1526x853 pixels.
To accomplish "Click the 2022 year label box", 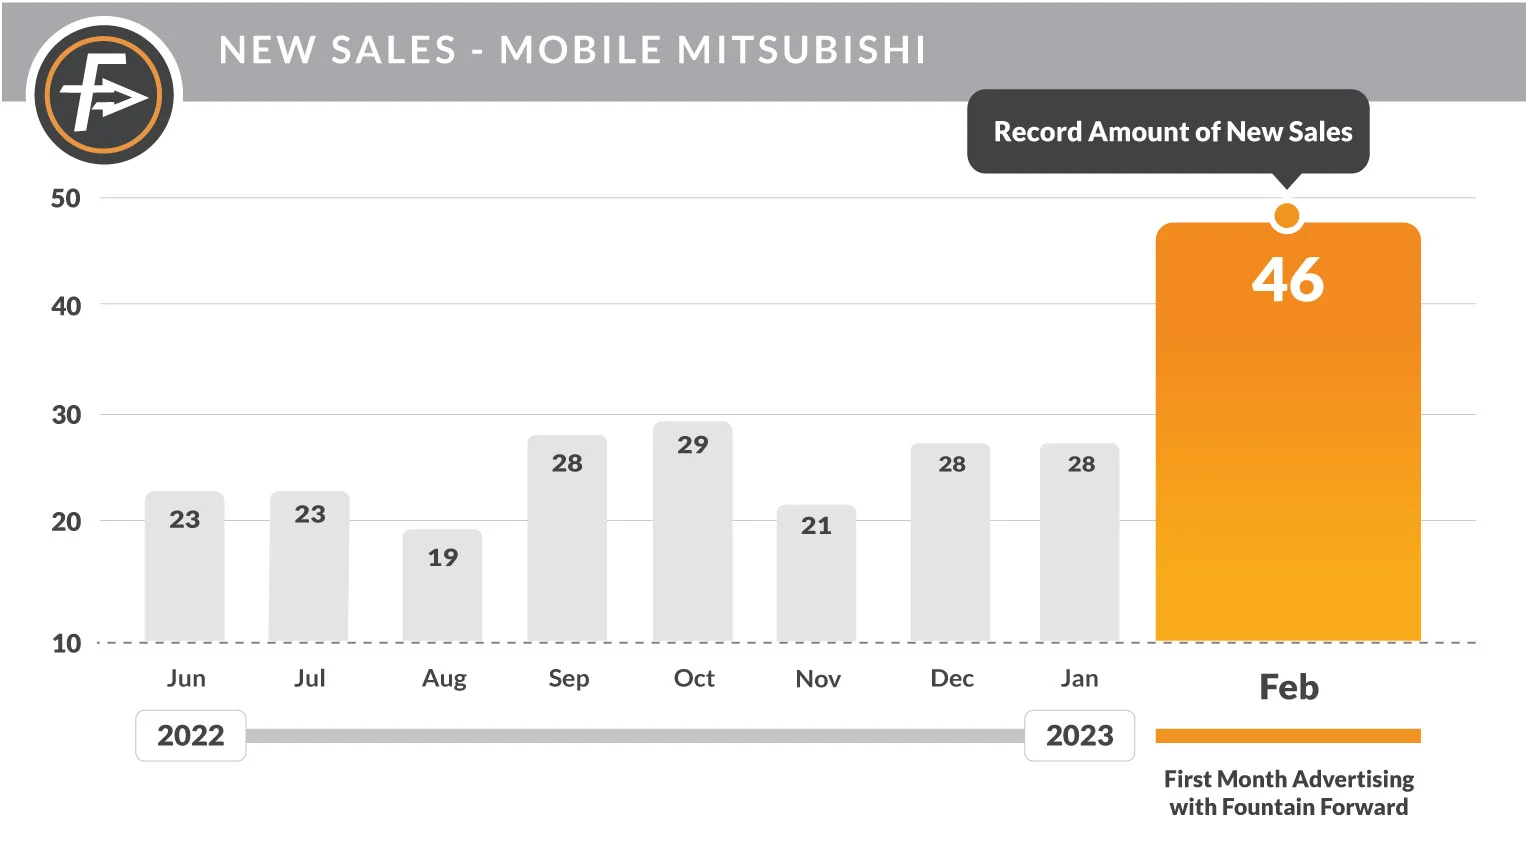I will pos(191,736).
